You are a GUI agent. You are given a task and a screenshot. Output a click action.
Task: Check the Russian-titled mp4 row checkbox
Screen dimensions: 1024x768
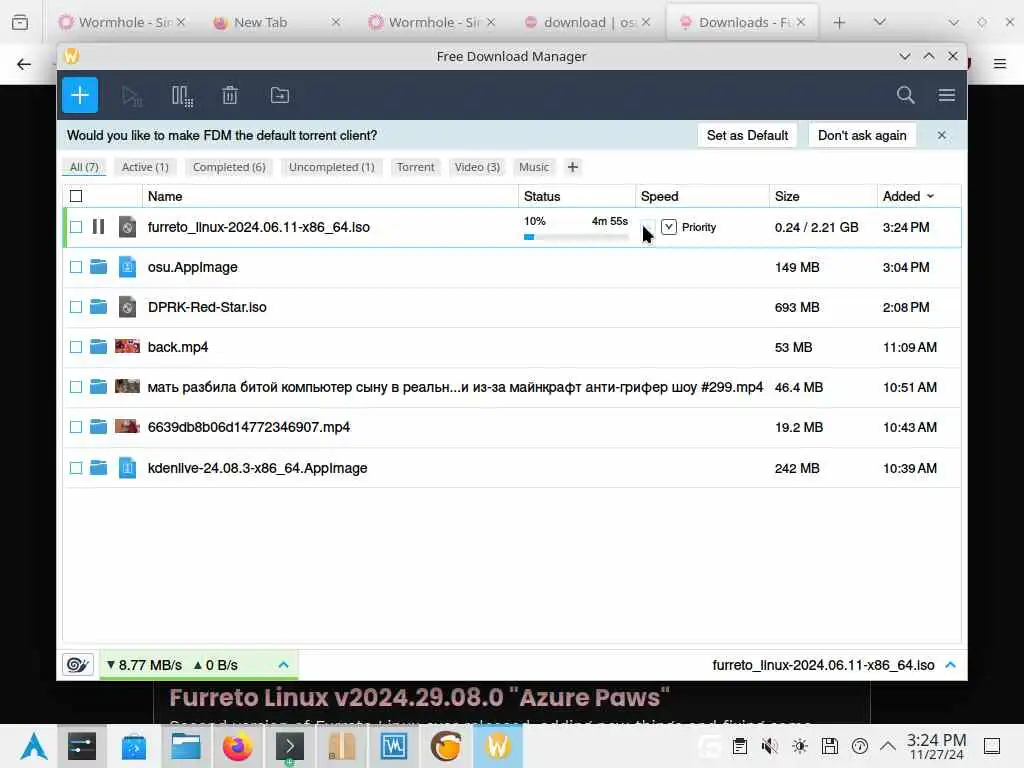coord(76,387)
